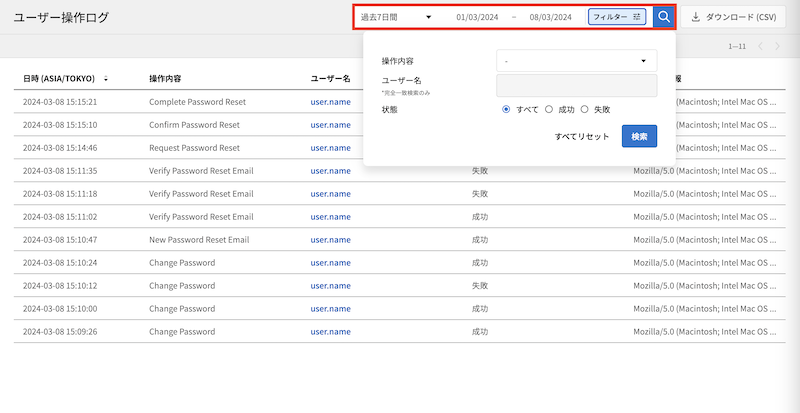Open user.name link in the 15:11:02 row
This screenshot has height=413, width=800.
[x=331, y=216]
